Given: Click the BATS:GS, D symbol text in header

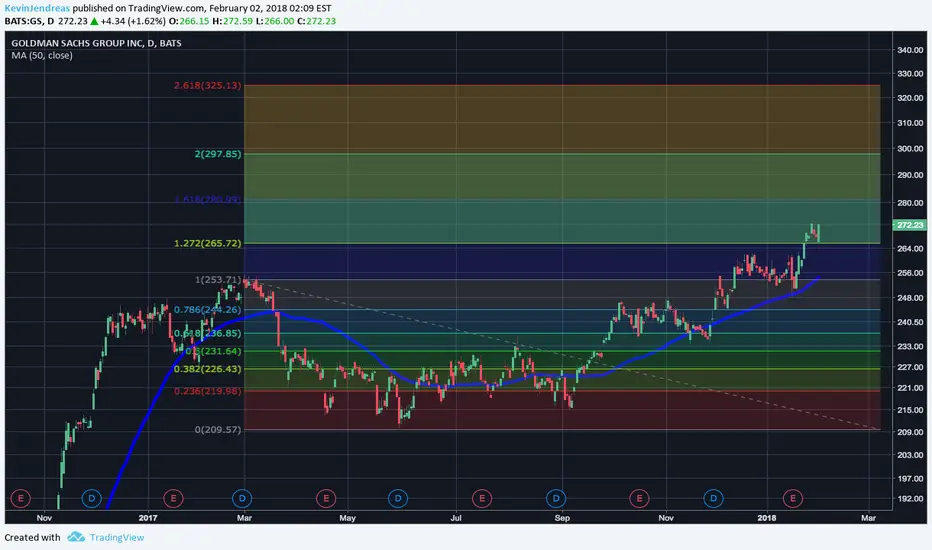Looking at the screenshot, I should coord(29,21).
